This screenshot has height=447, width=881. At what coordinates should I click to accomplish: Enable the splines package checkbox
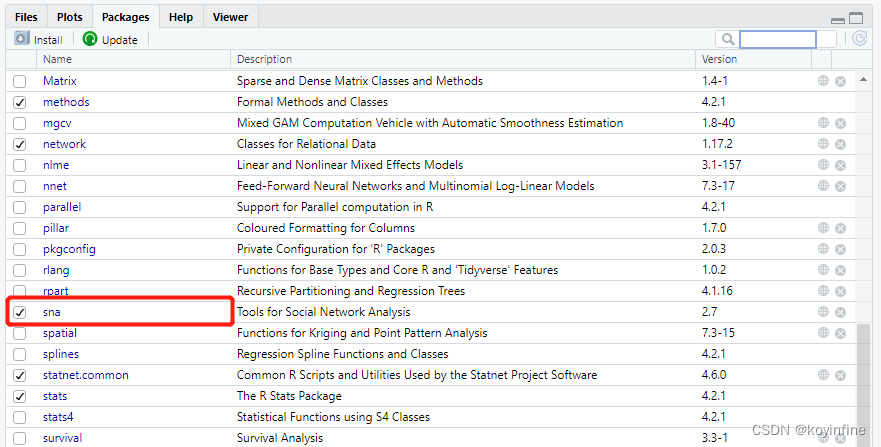[19, 355]
